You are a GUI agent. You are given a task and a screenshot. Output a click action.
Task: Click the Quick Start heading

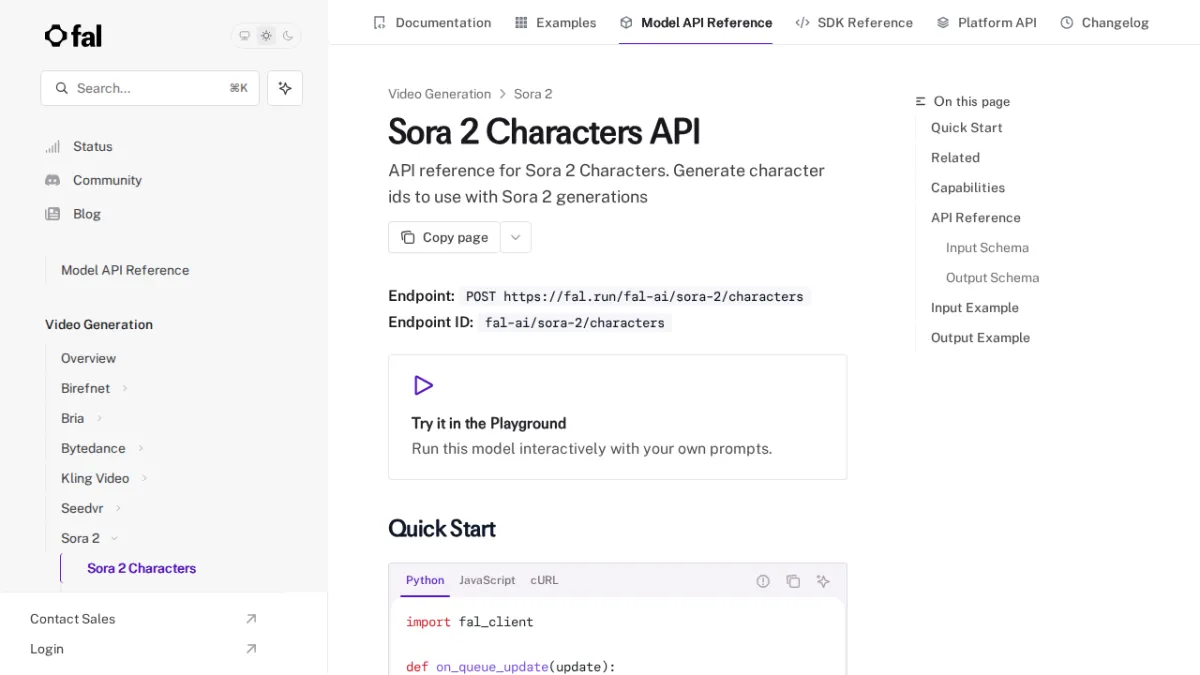coord(442,528)
